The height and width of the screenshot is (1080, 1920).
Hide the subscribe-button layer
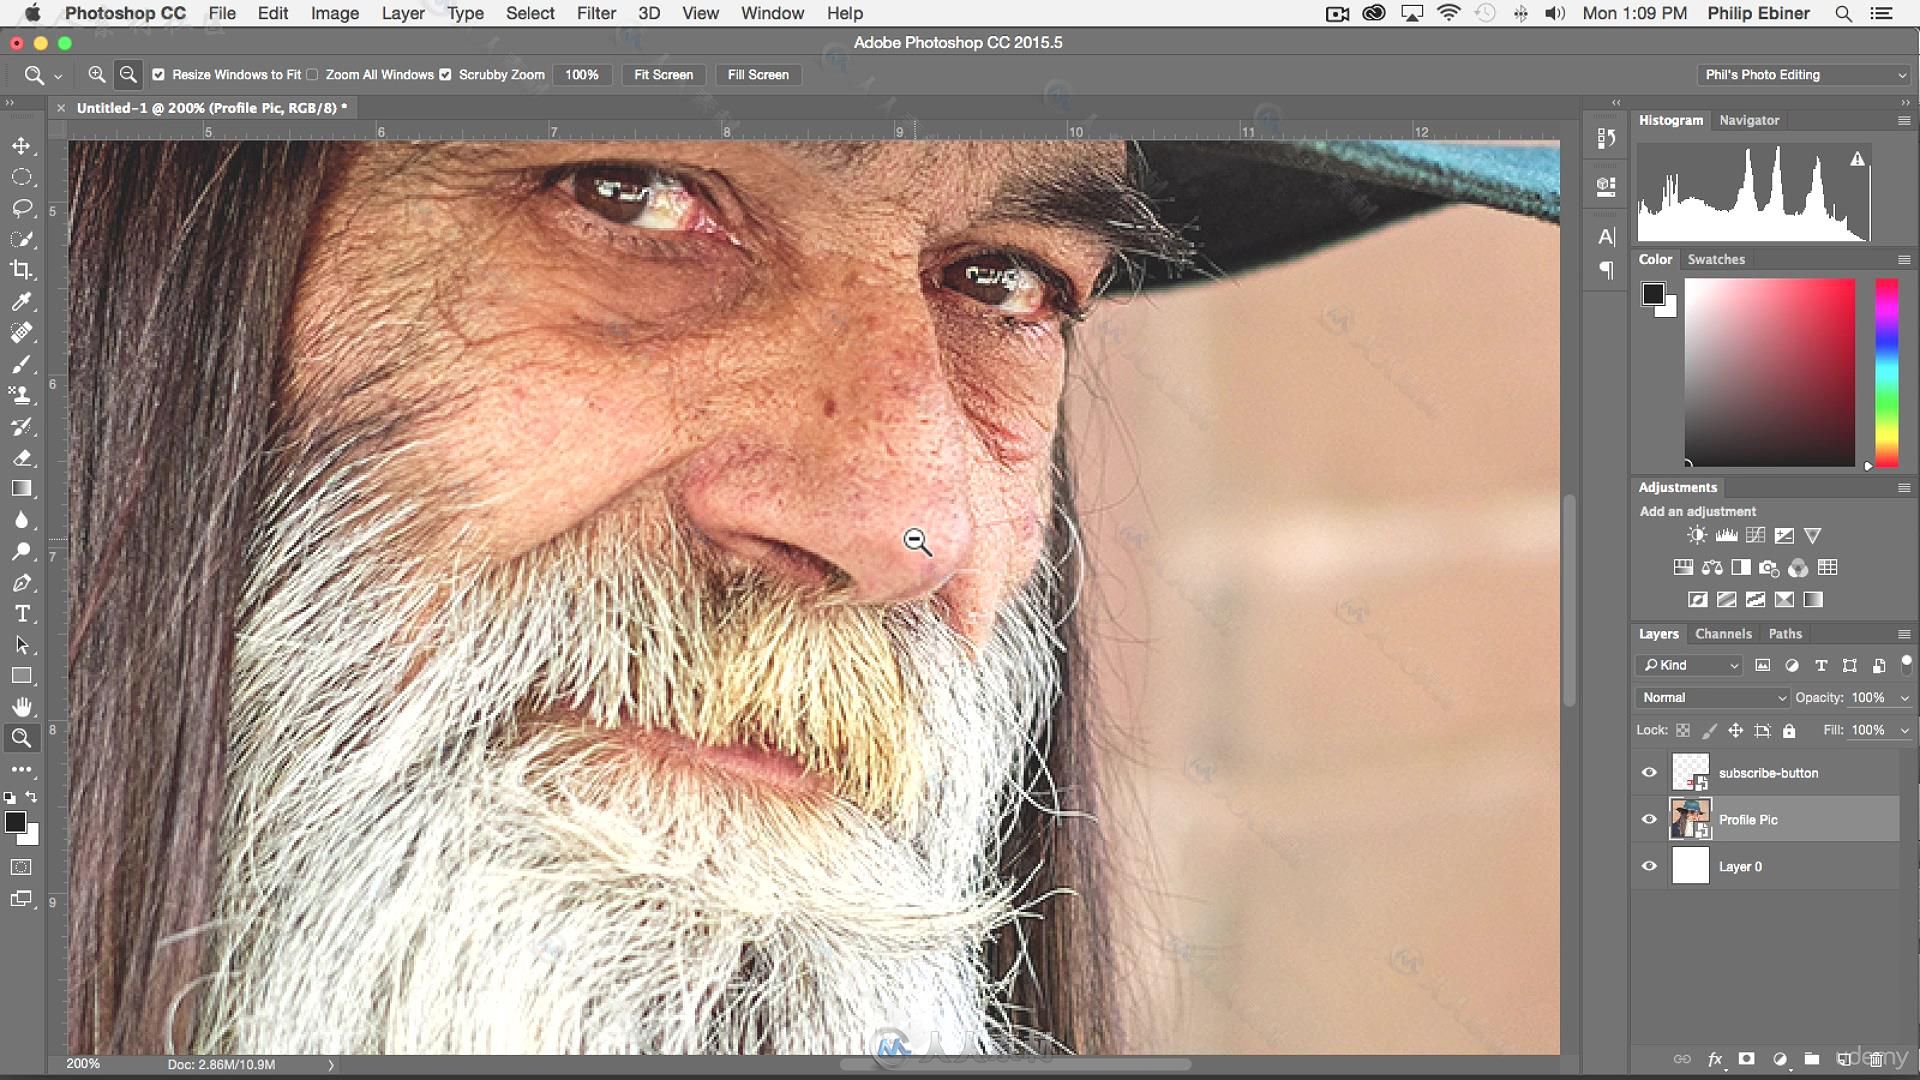tap(1649, 773)
